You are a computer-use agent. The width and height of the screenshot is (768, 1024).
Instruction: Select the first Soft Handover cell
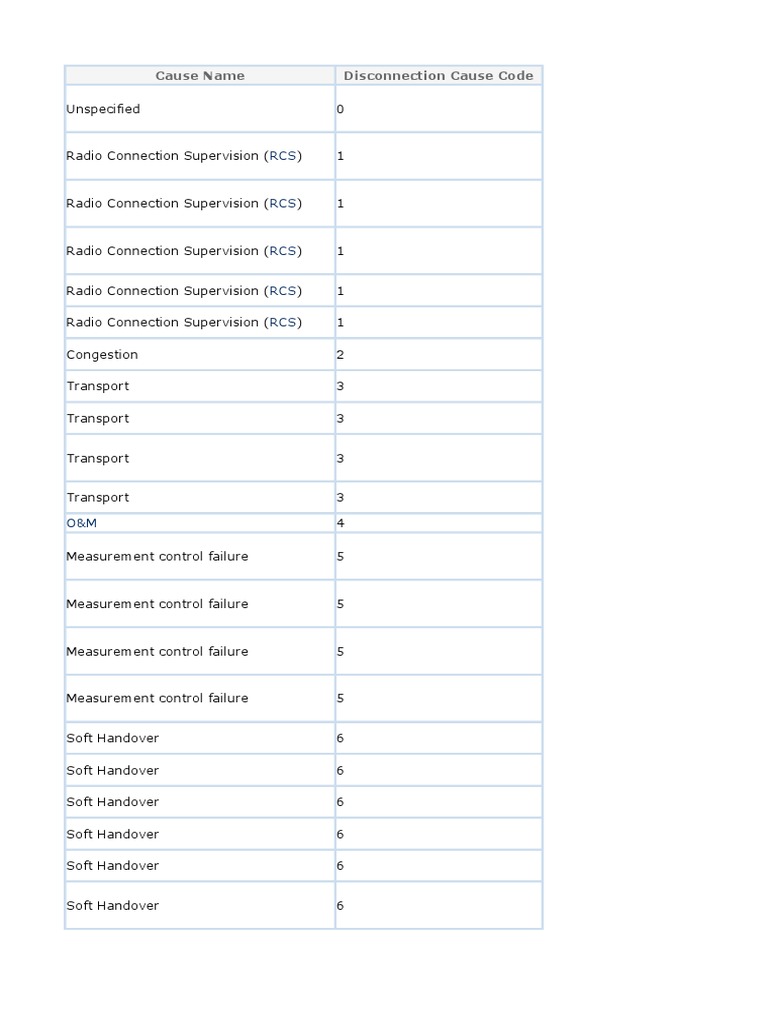tap(200, 738)
